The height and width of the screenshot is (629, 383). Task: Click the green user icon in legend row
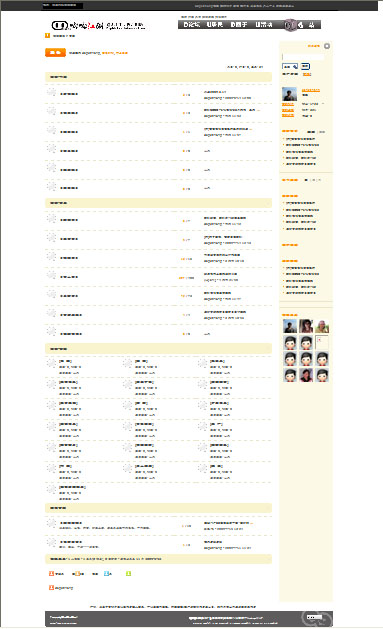point(128,574)
